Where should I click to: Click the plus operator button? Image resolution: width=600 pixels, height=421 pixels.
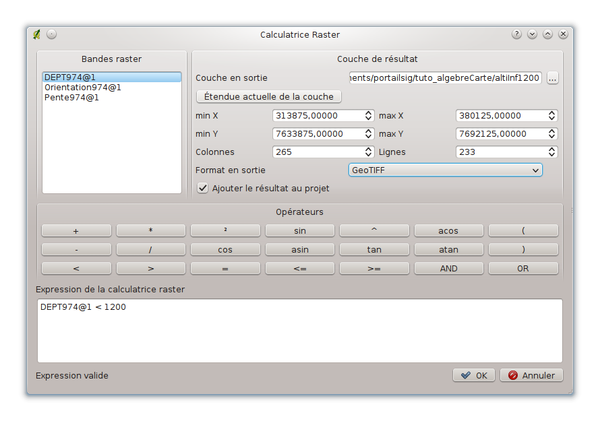point(77,231)
